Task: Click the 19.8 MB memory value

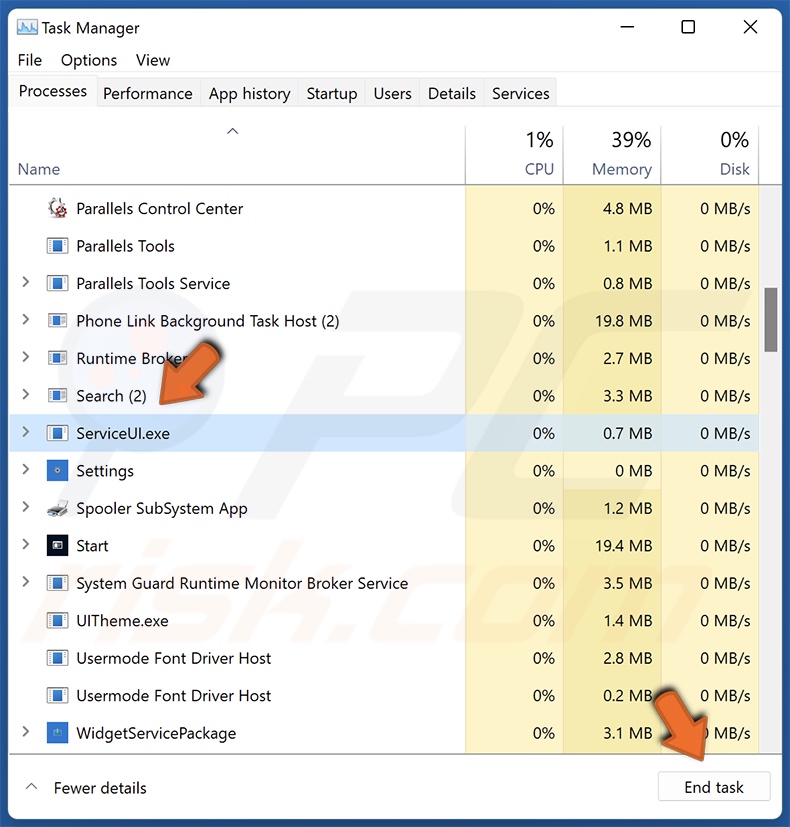Action: (x=623, y=321)
